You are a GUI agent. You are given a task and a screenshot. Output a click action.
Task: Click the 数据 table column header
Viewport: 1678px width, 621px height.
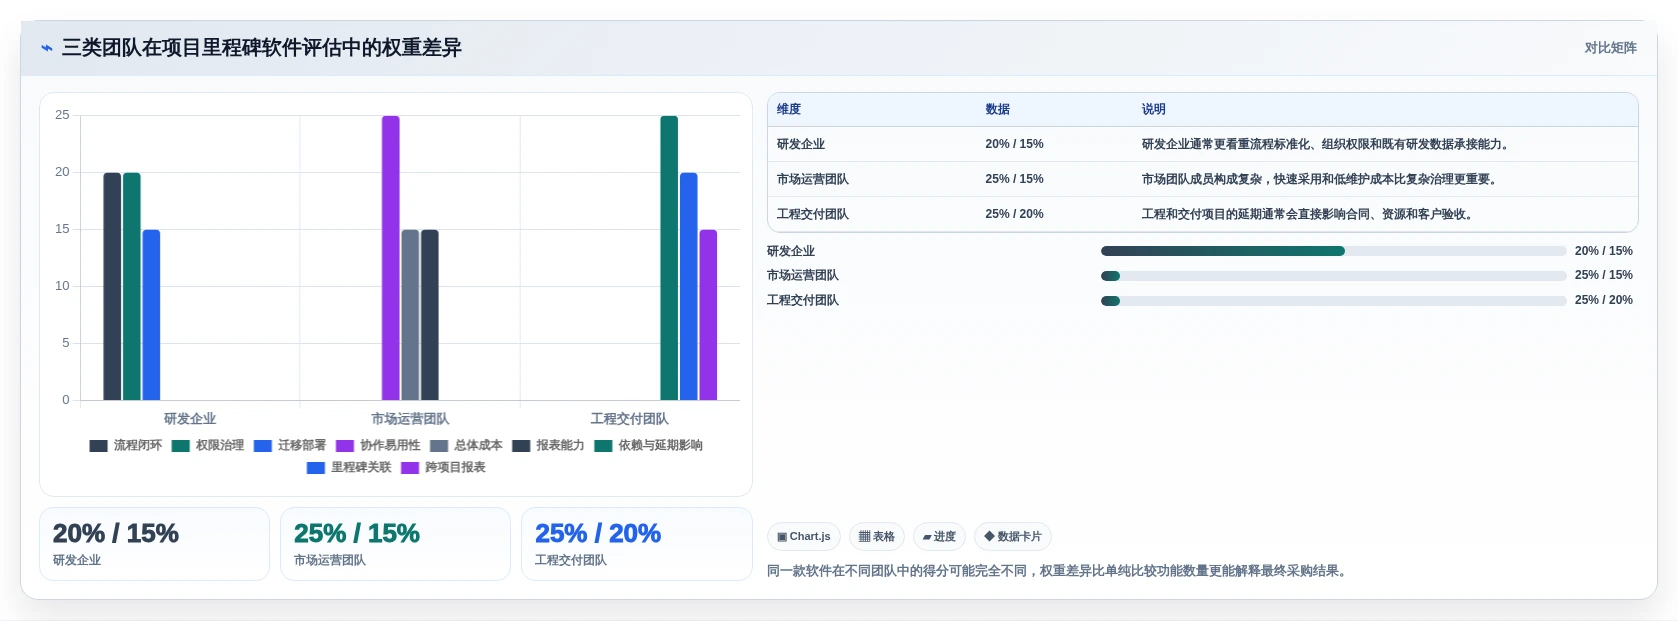pos(997,110)
